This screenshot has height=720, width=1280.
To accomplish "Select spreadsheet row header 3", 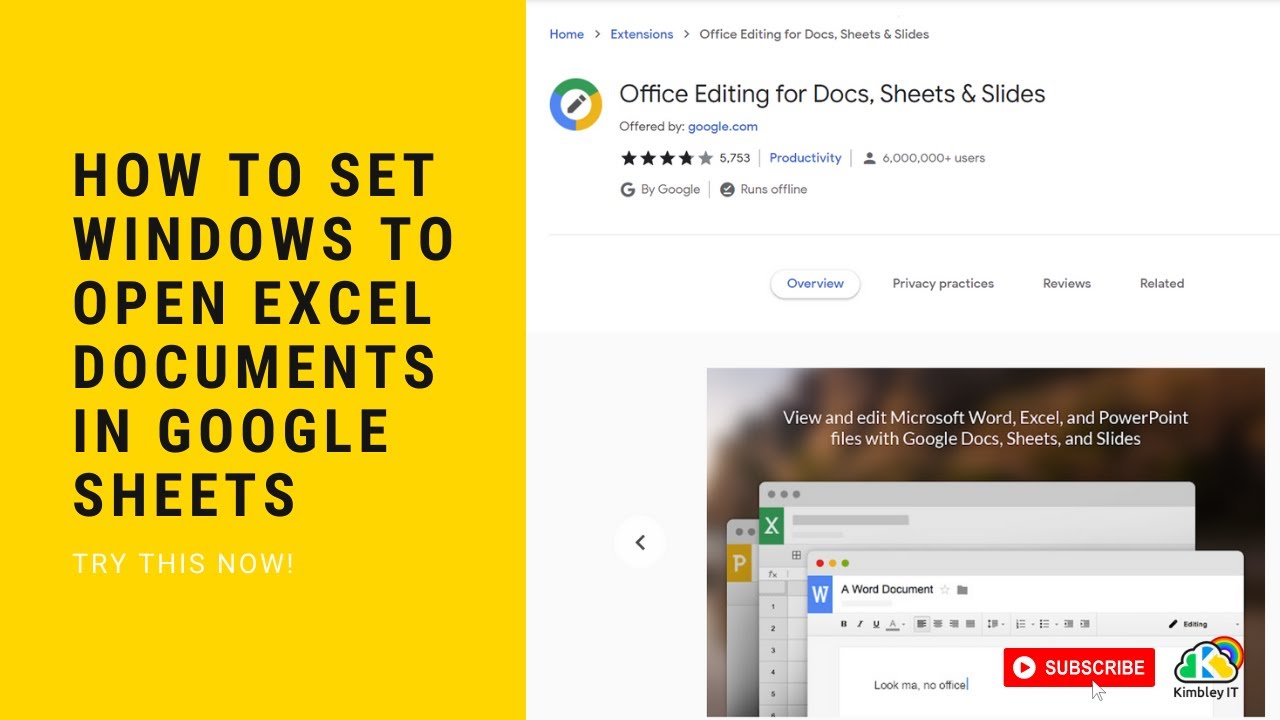I will pyautogui.click(x=772, y=650).
